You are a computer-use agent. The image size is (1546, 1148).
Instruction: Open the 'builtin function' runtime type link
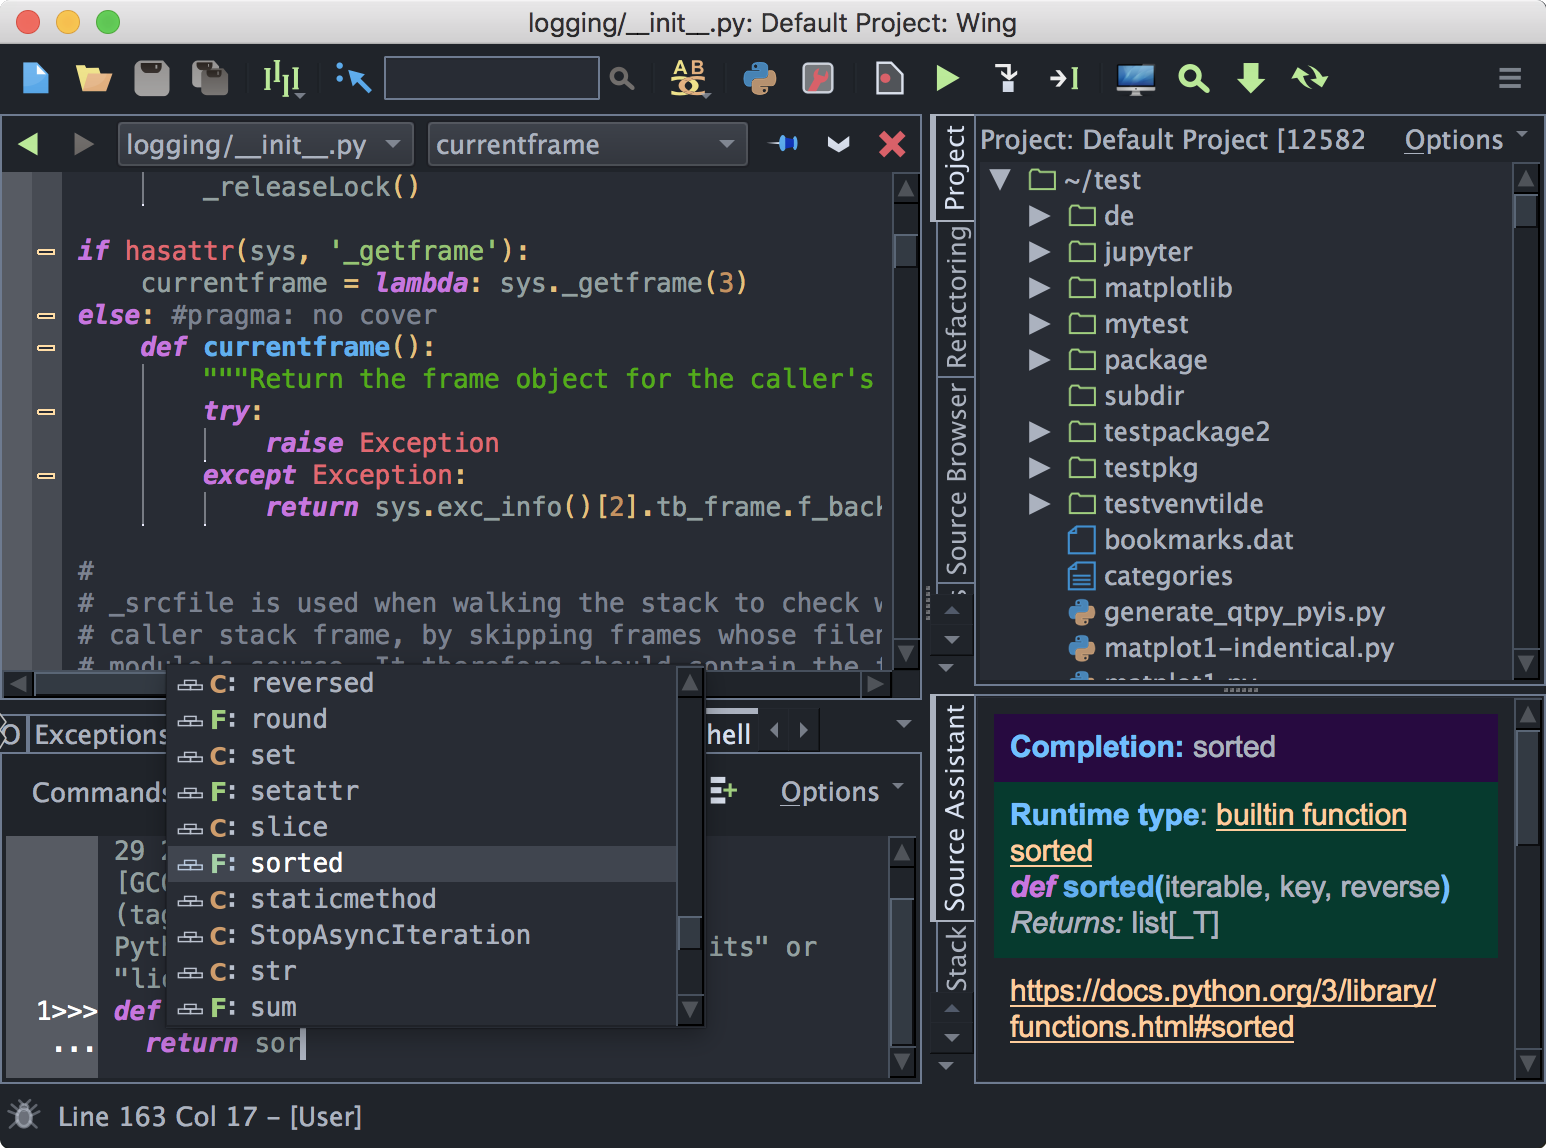pos(1311,815)
